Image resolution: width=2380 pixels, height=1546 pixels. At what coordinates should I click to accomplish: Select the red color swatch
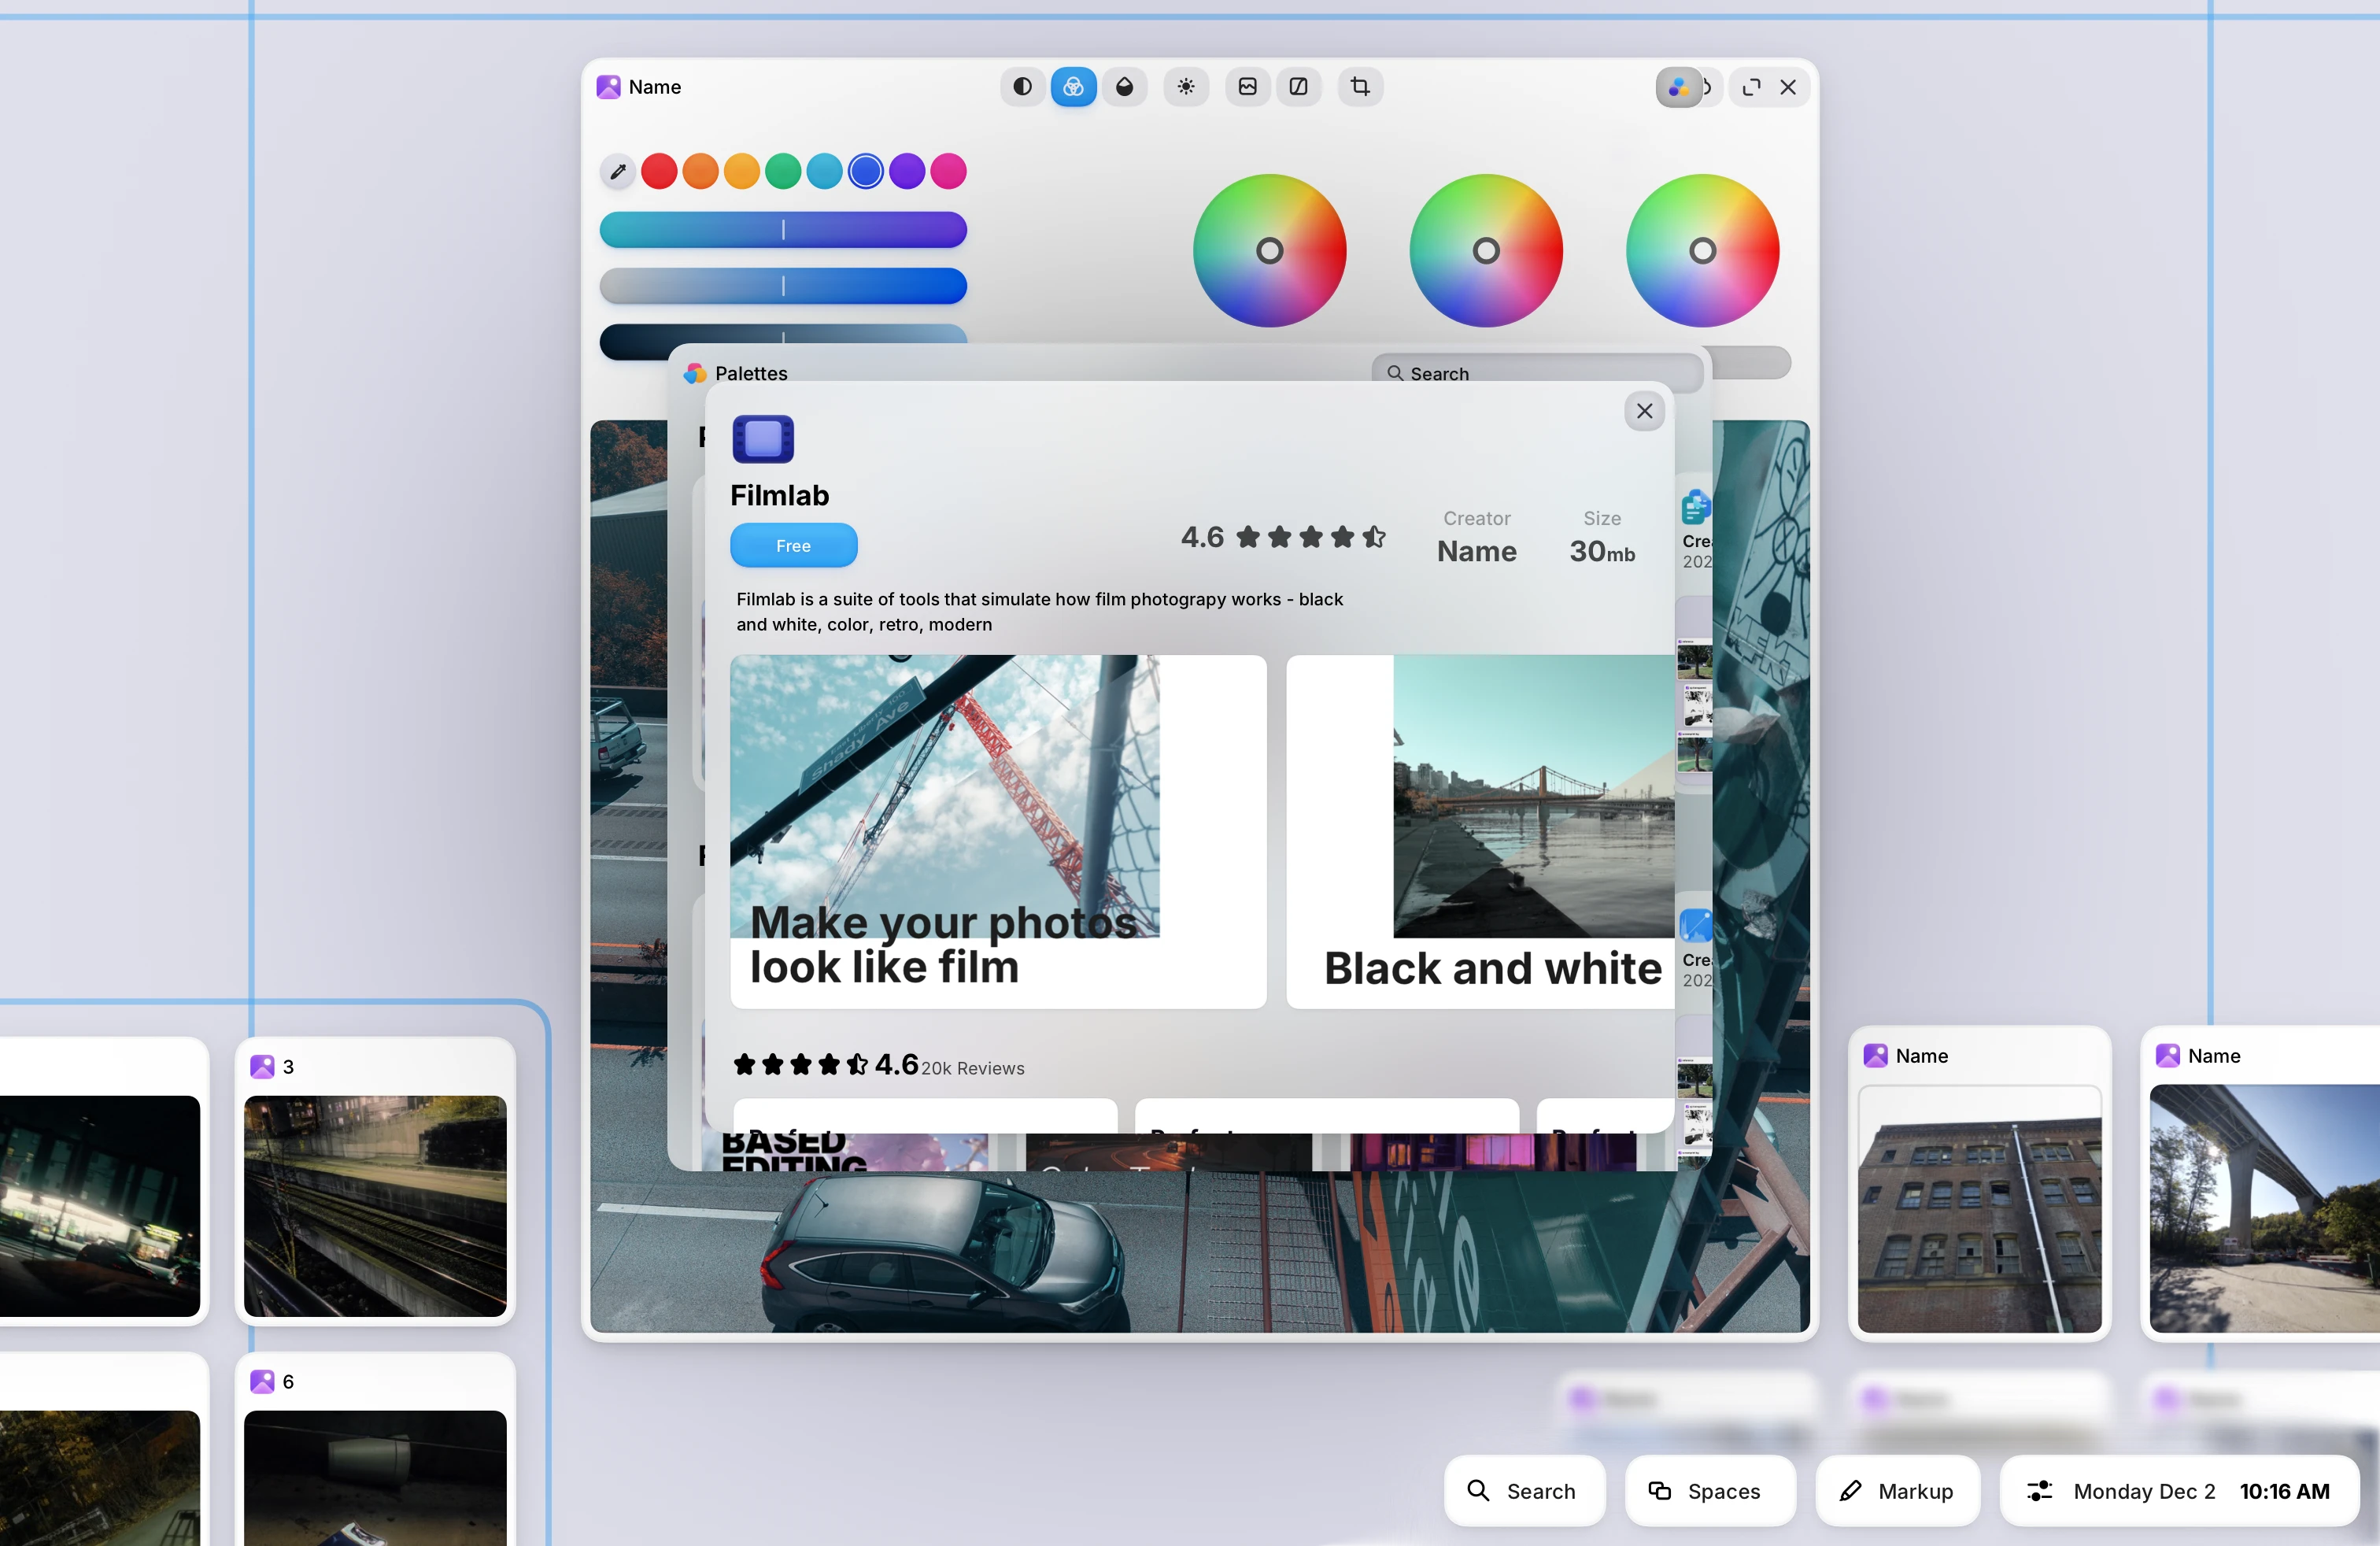(659, 171)
